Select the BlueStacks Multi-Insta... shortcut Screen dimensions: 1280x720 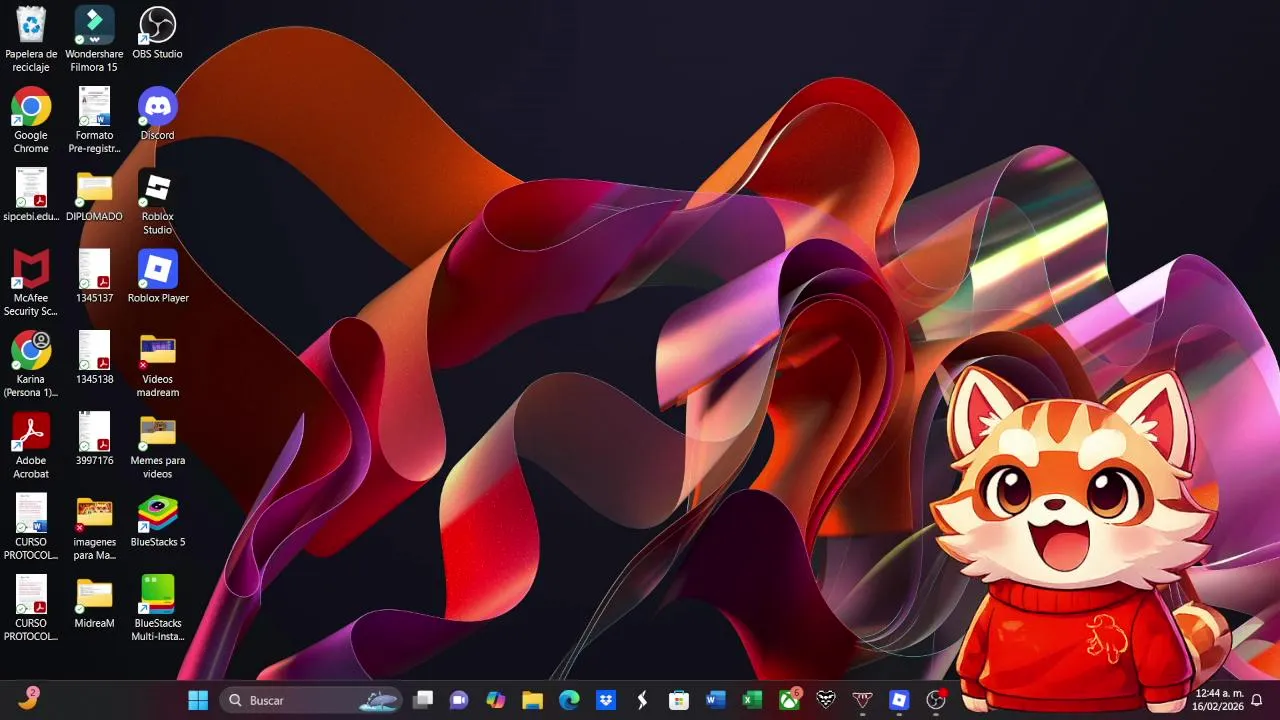pyautogui.click(x=157, y=608)
